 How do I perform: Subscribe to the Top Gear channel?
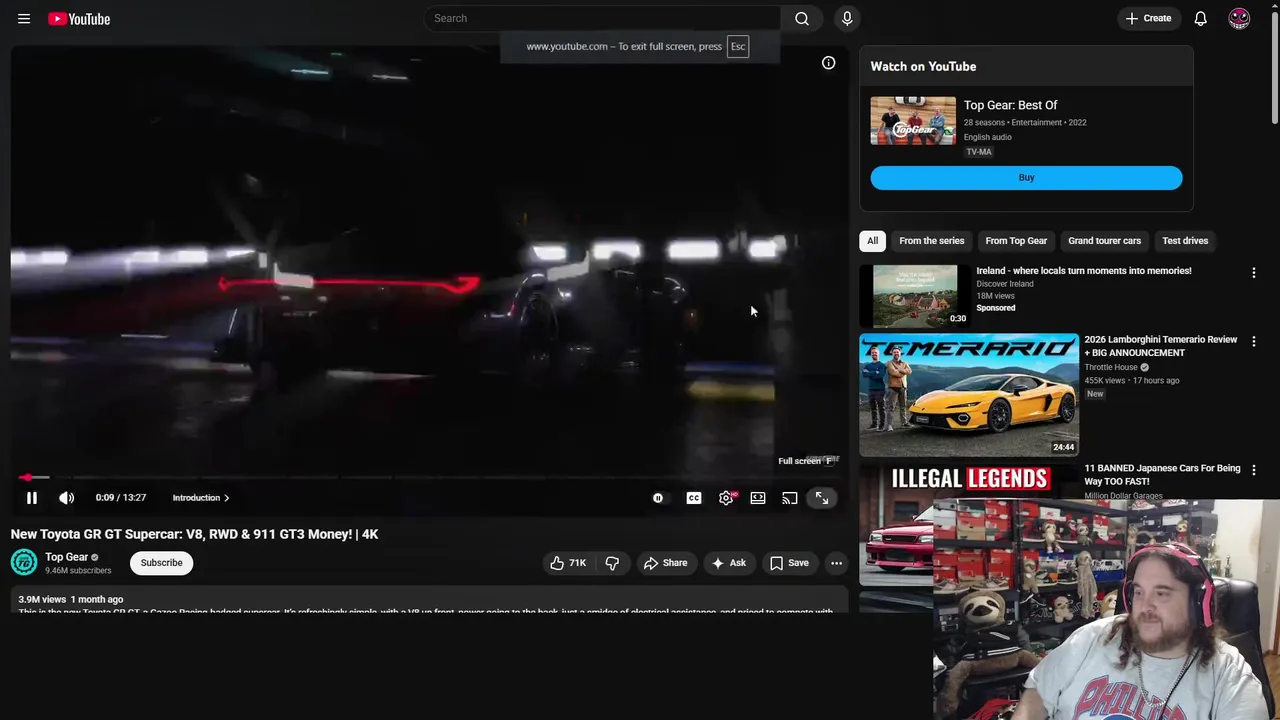tap(161, 563)
